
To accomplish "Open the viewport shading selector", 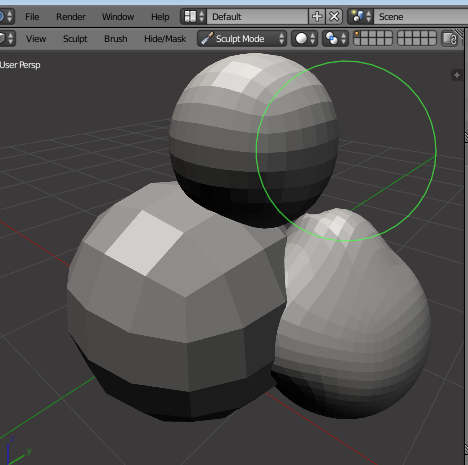I will click(304, 39).
